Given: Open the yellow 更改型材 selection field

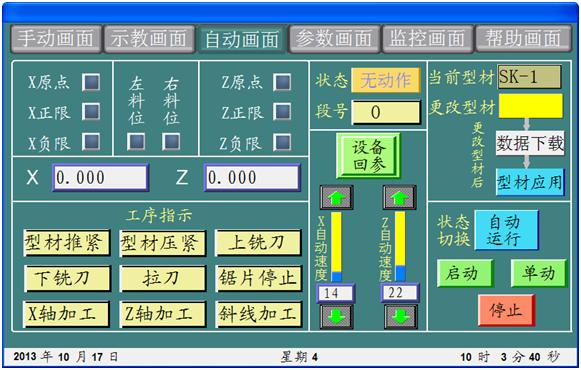Looking at the screenshot, I should (531, 106).
